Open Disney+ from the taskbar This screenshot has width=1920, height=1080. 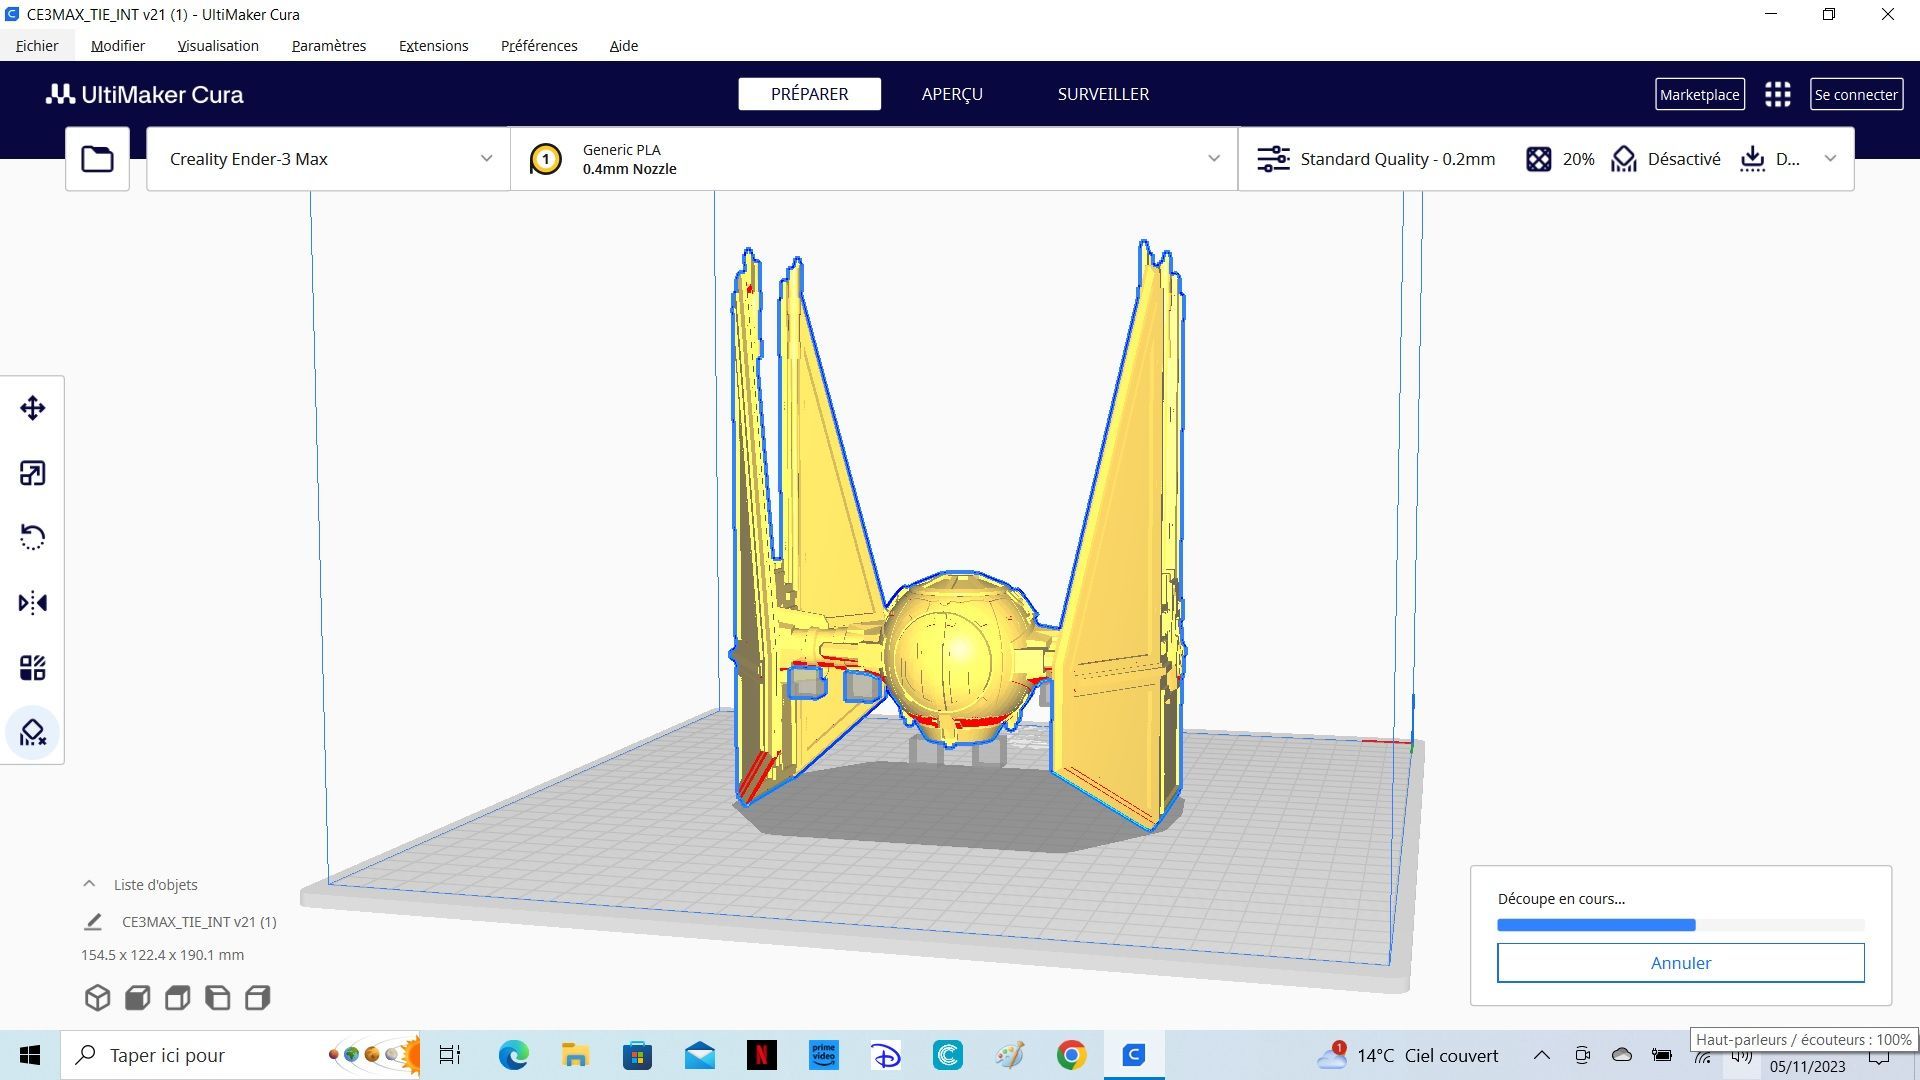tap(885, 1055)
